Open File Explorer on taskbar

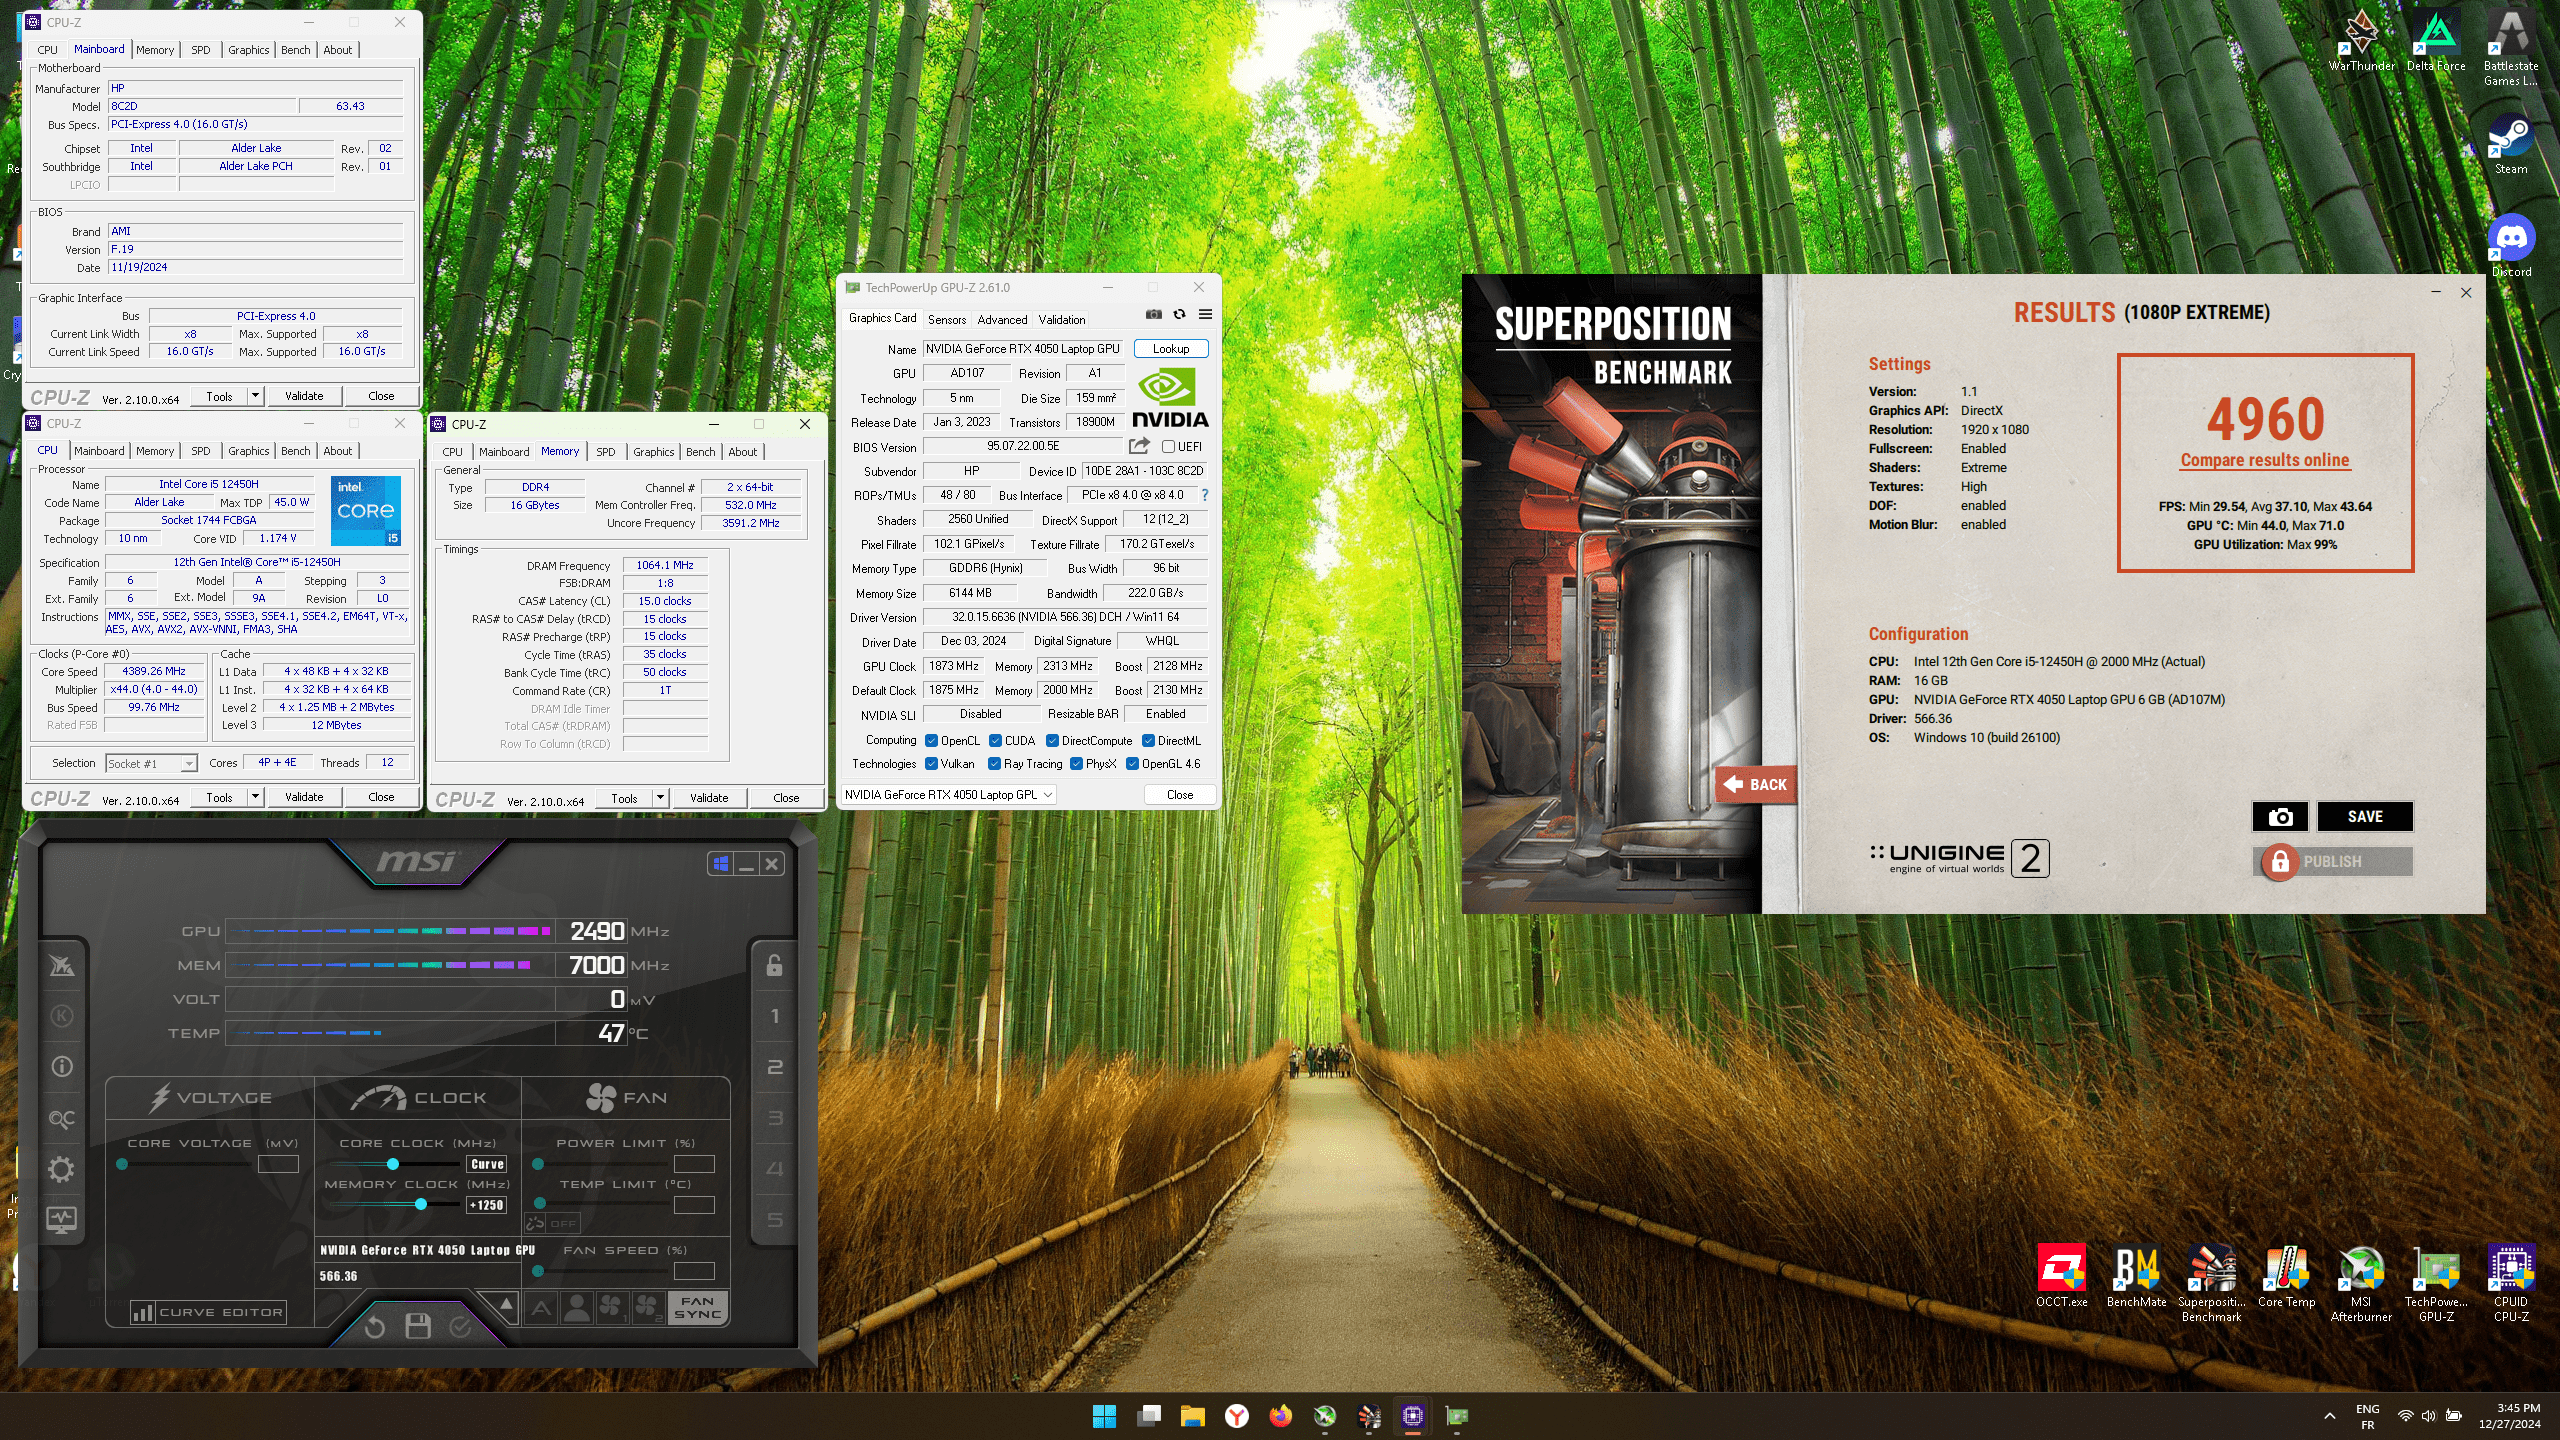pyautogui.click(x=1192, y=1416)
